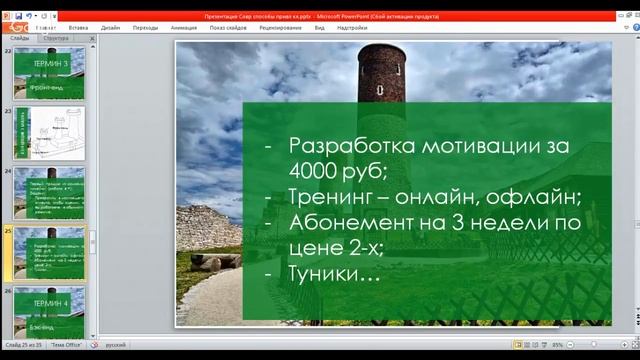This screenshot has height=360, width=640.
Task: Undo the last action
Action: pyautogui.click(x=29, y=16)
